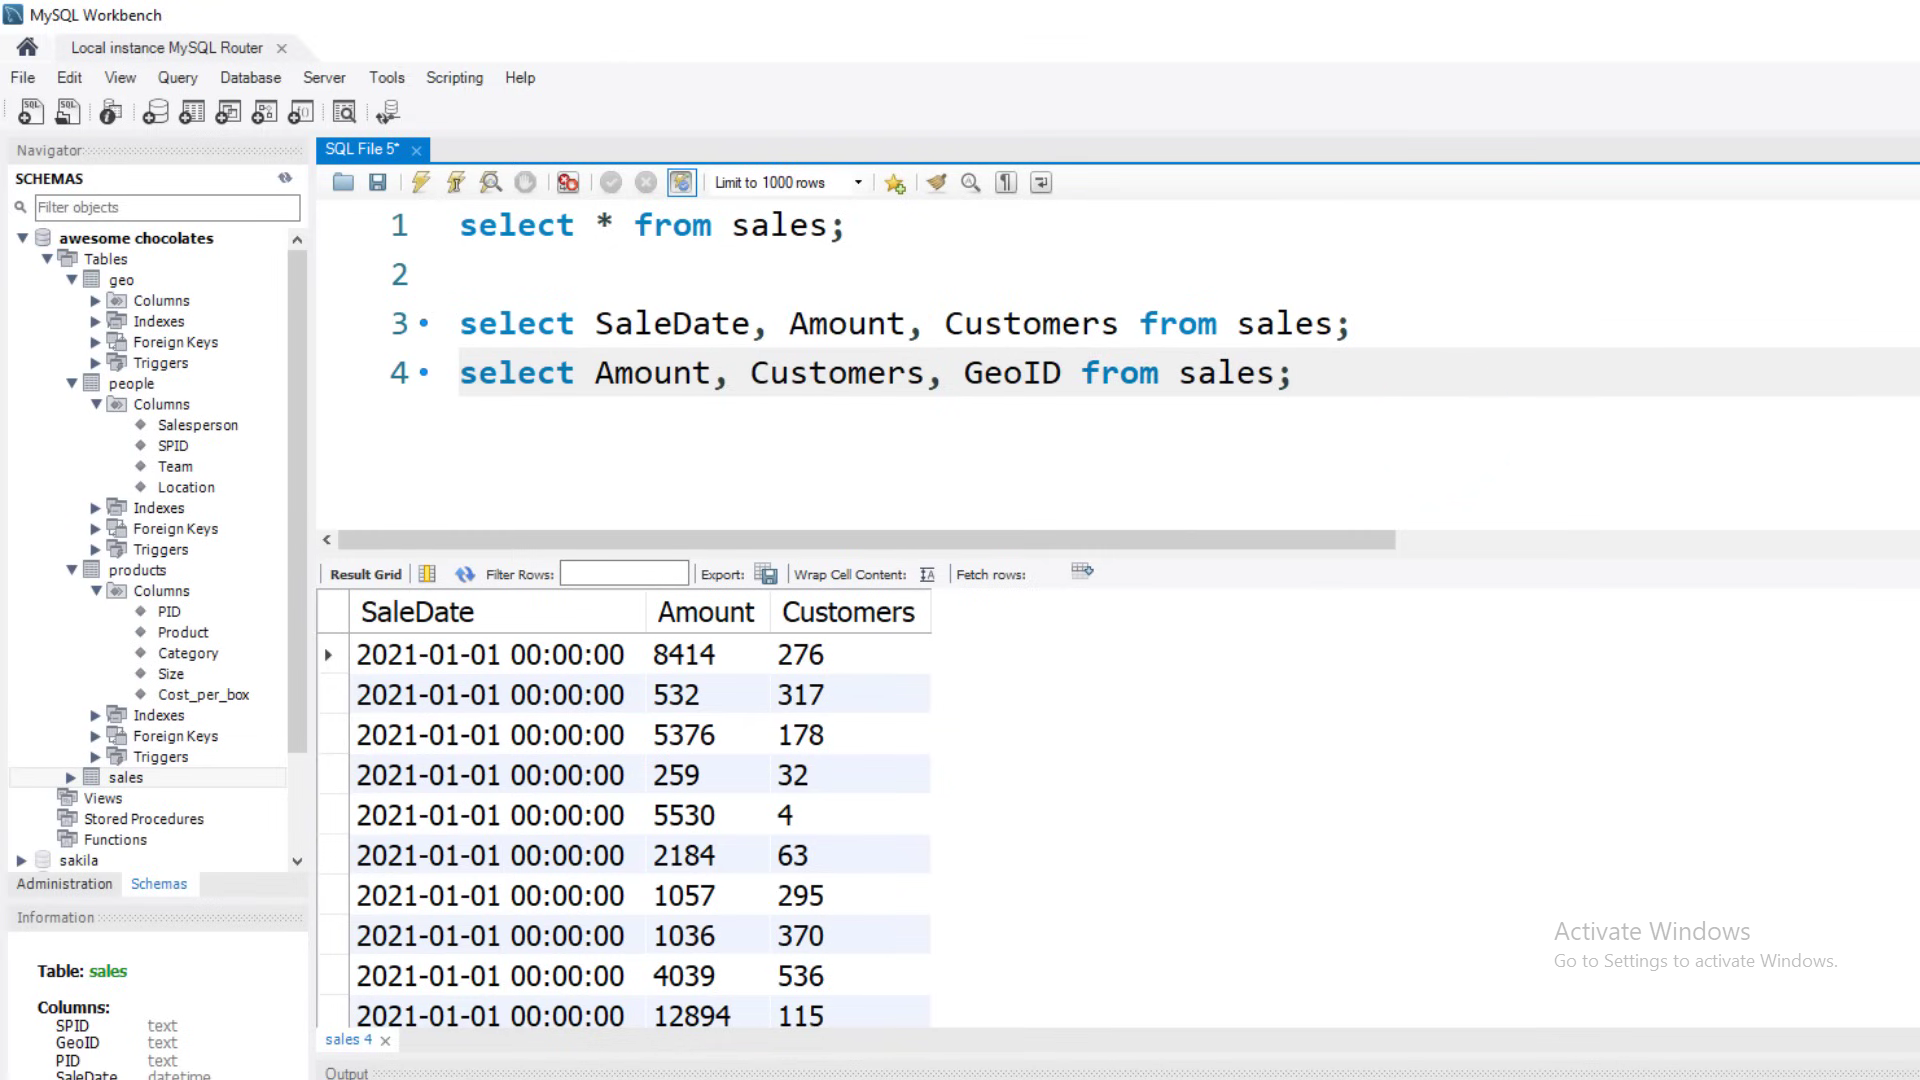
Task: Expand the sales table node
Action: 71,777
